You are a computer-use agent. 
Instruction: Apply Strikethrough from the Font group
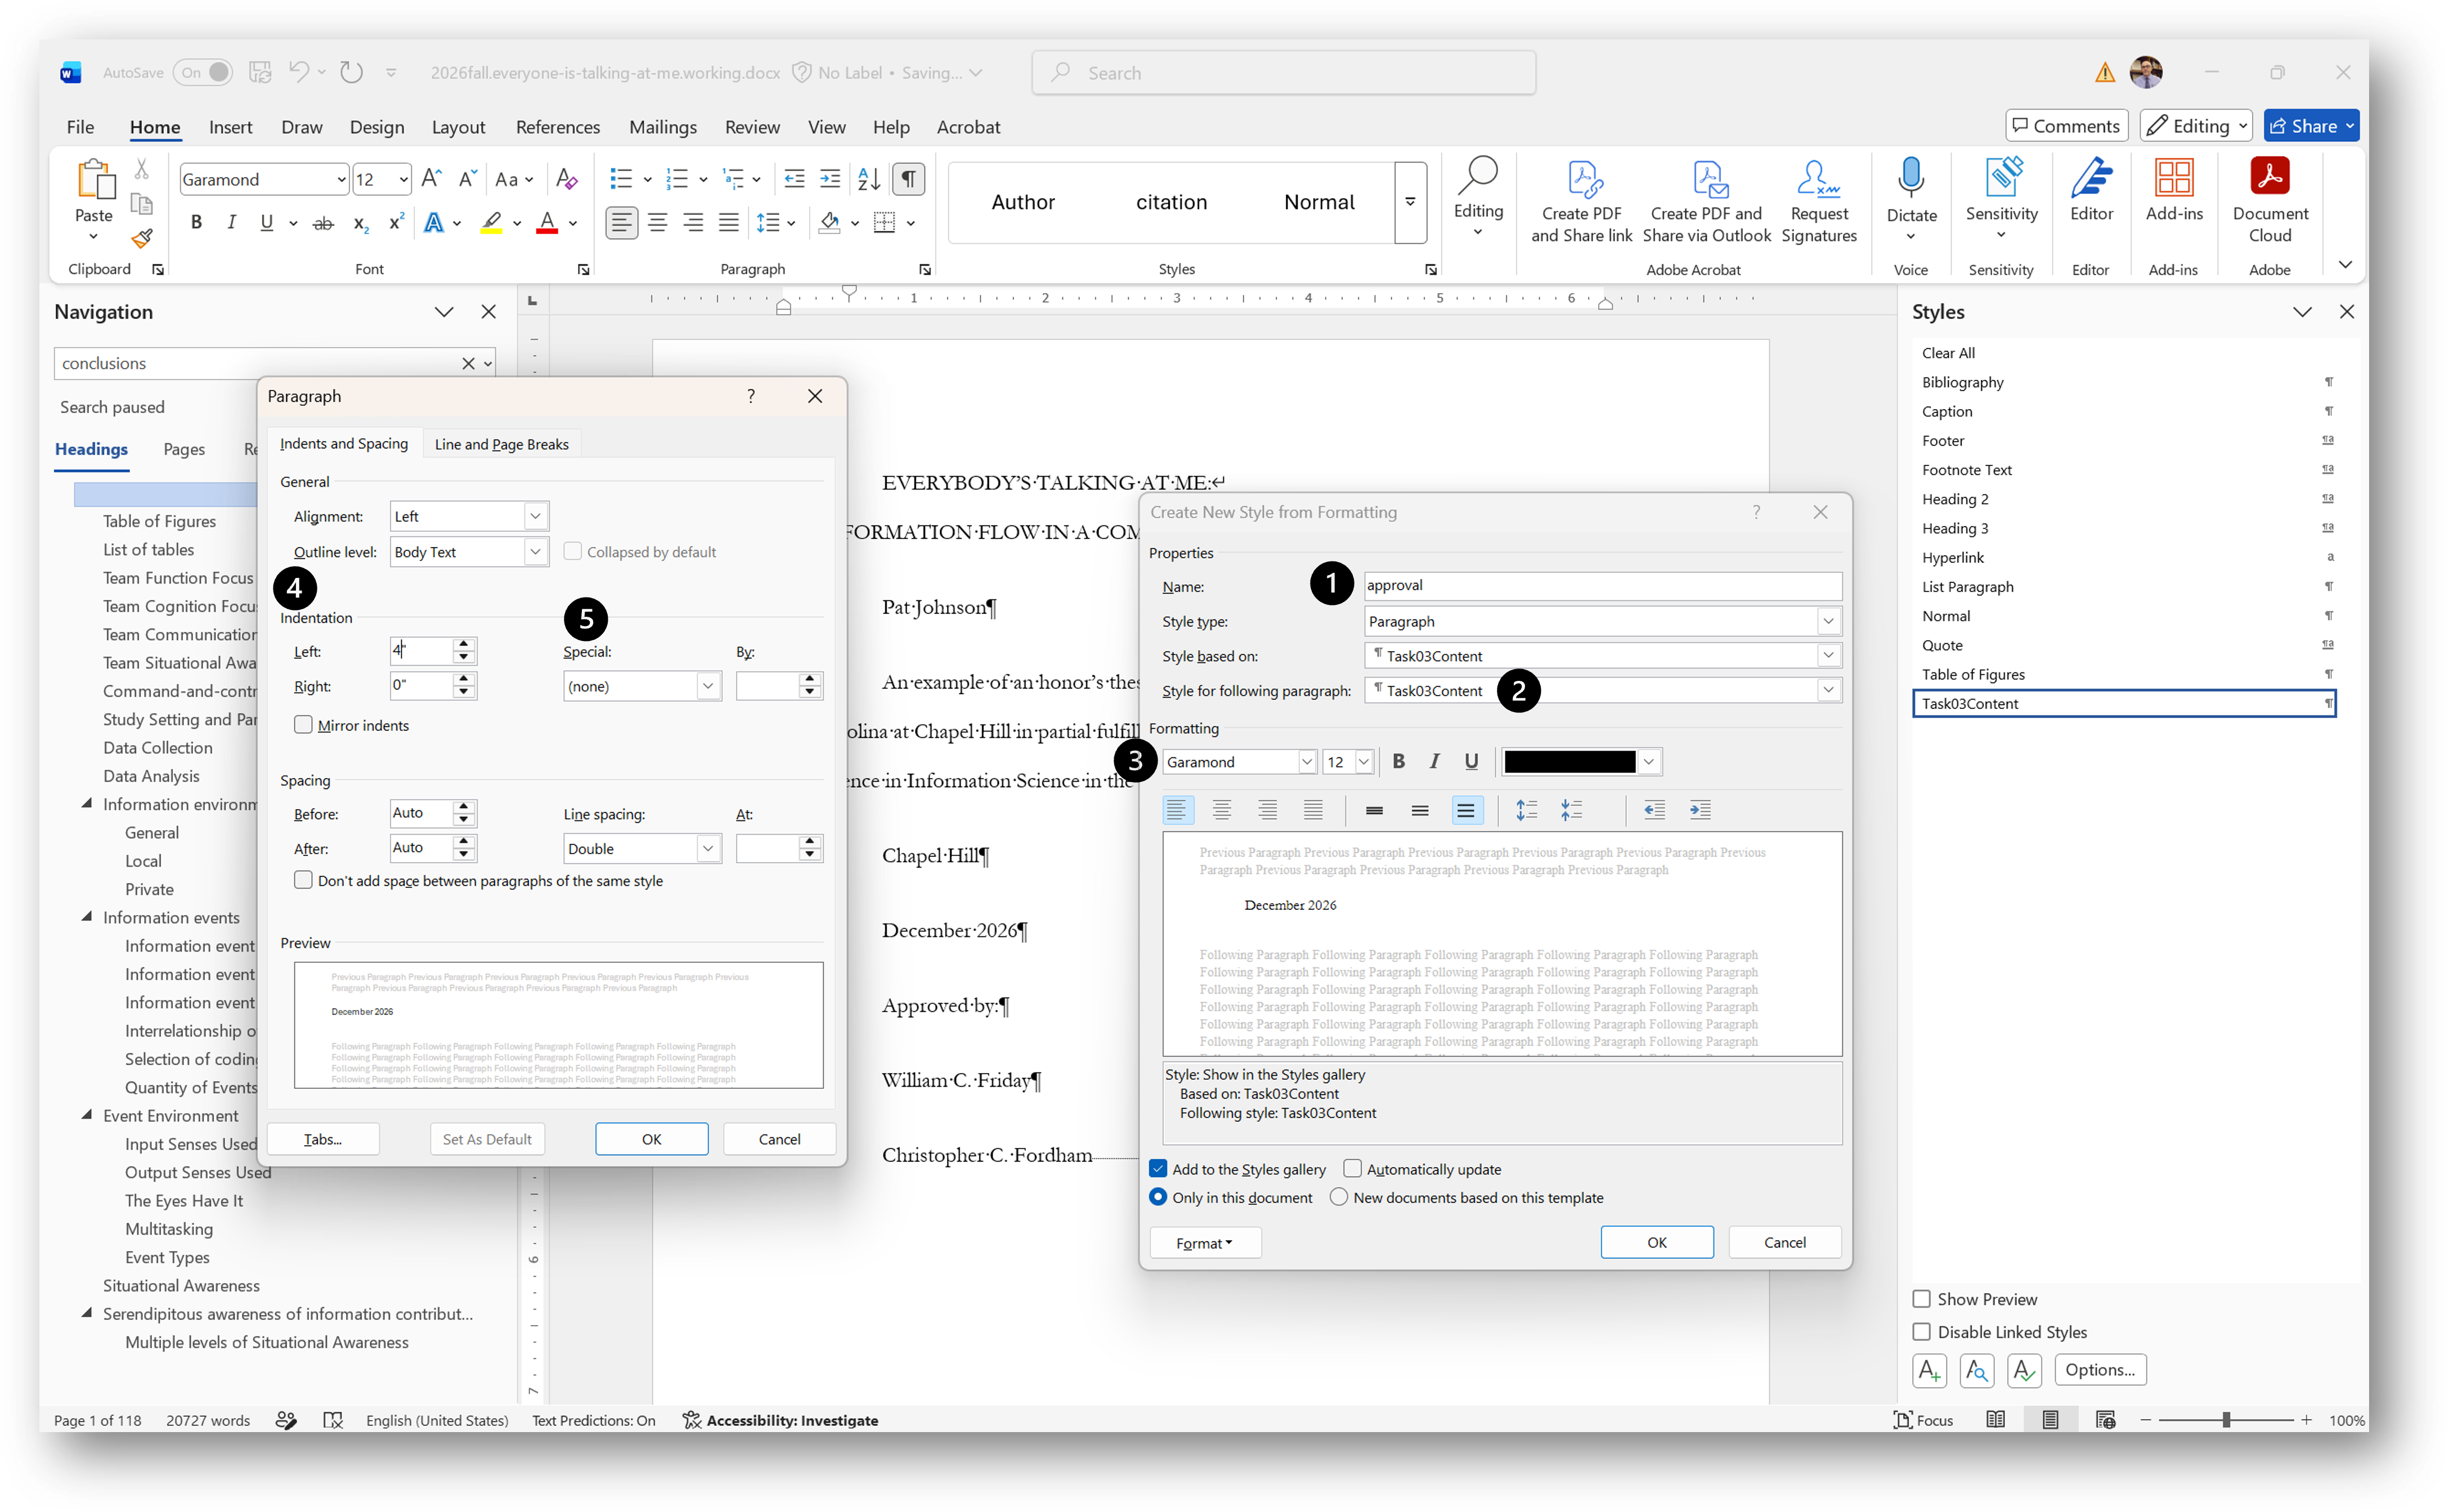(322, 223)
